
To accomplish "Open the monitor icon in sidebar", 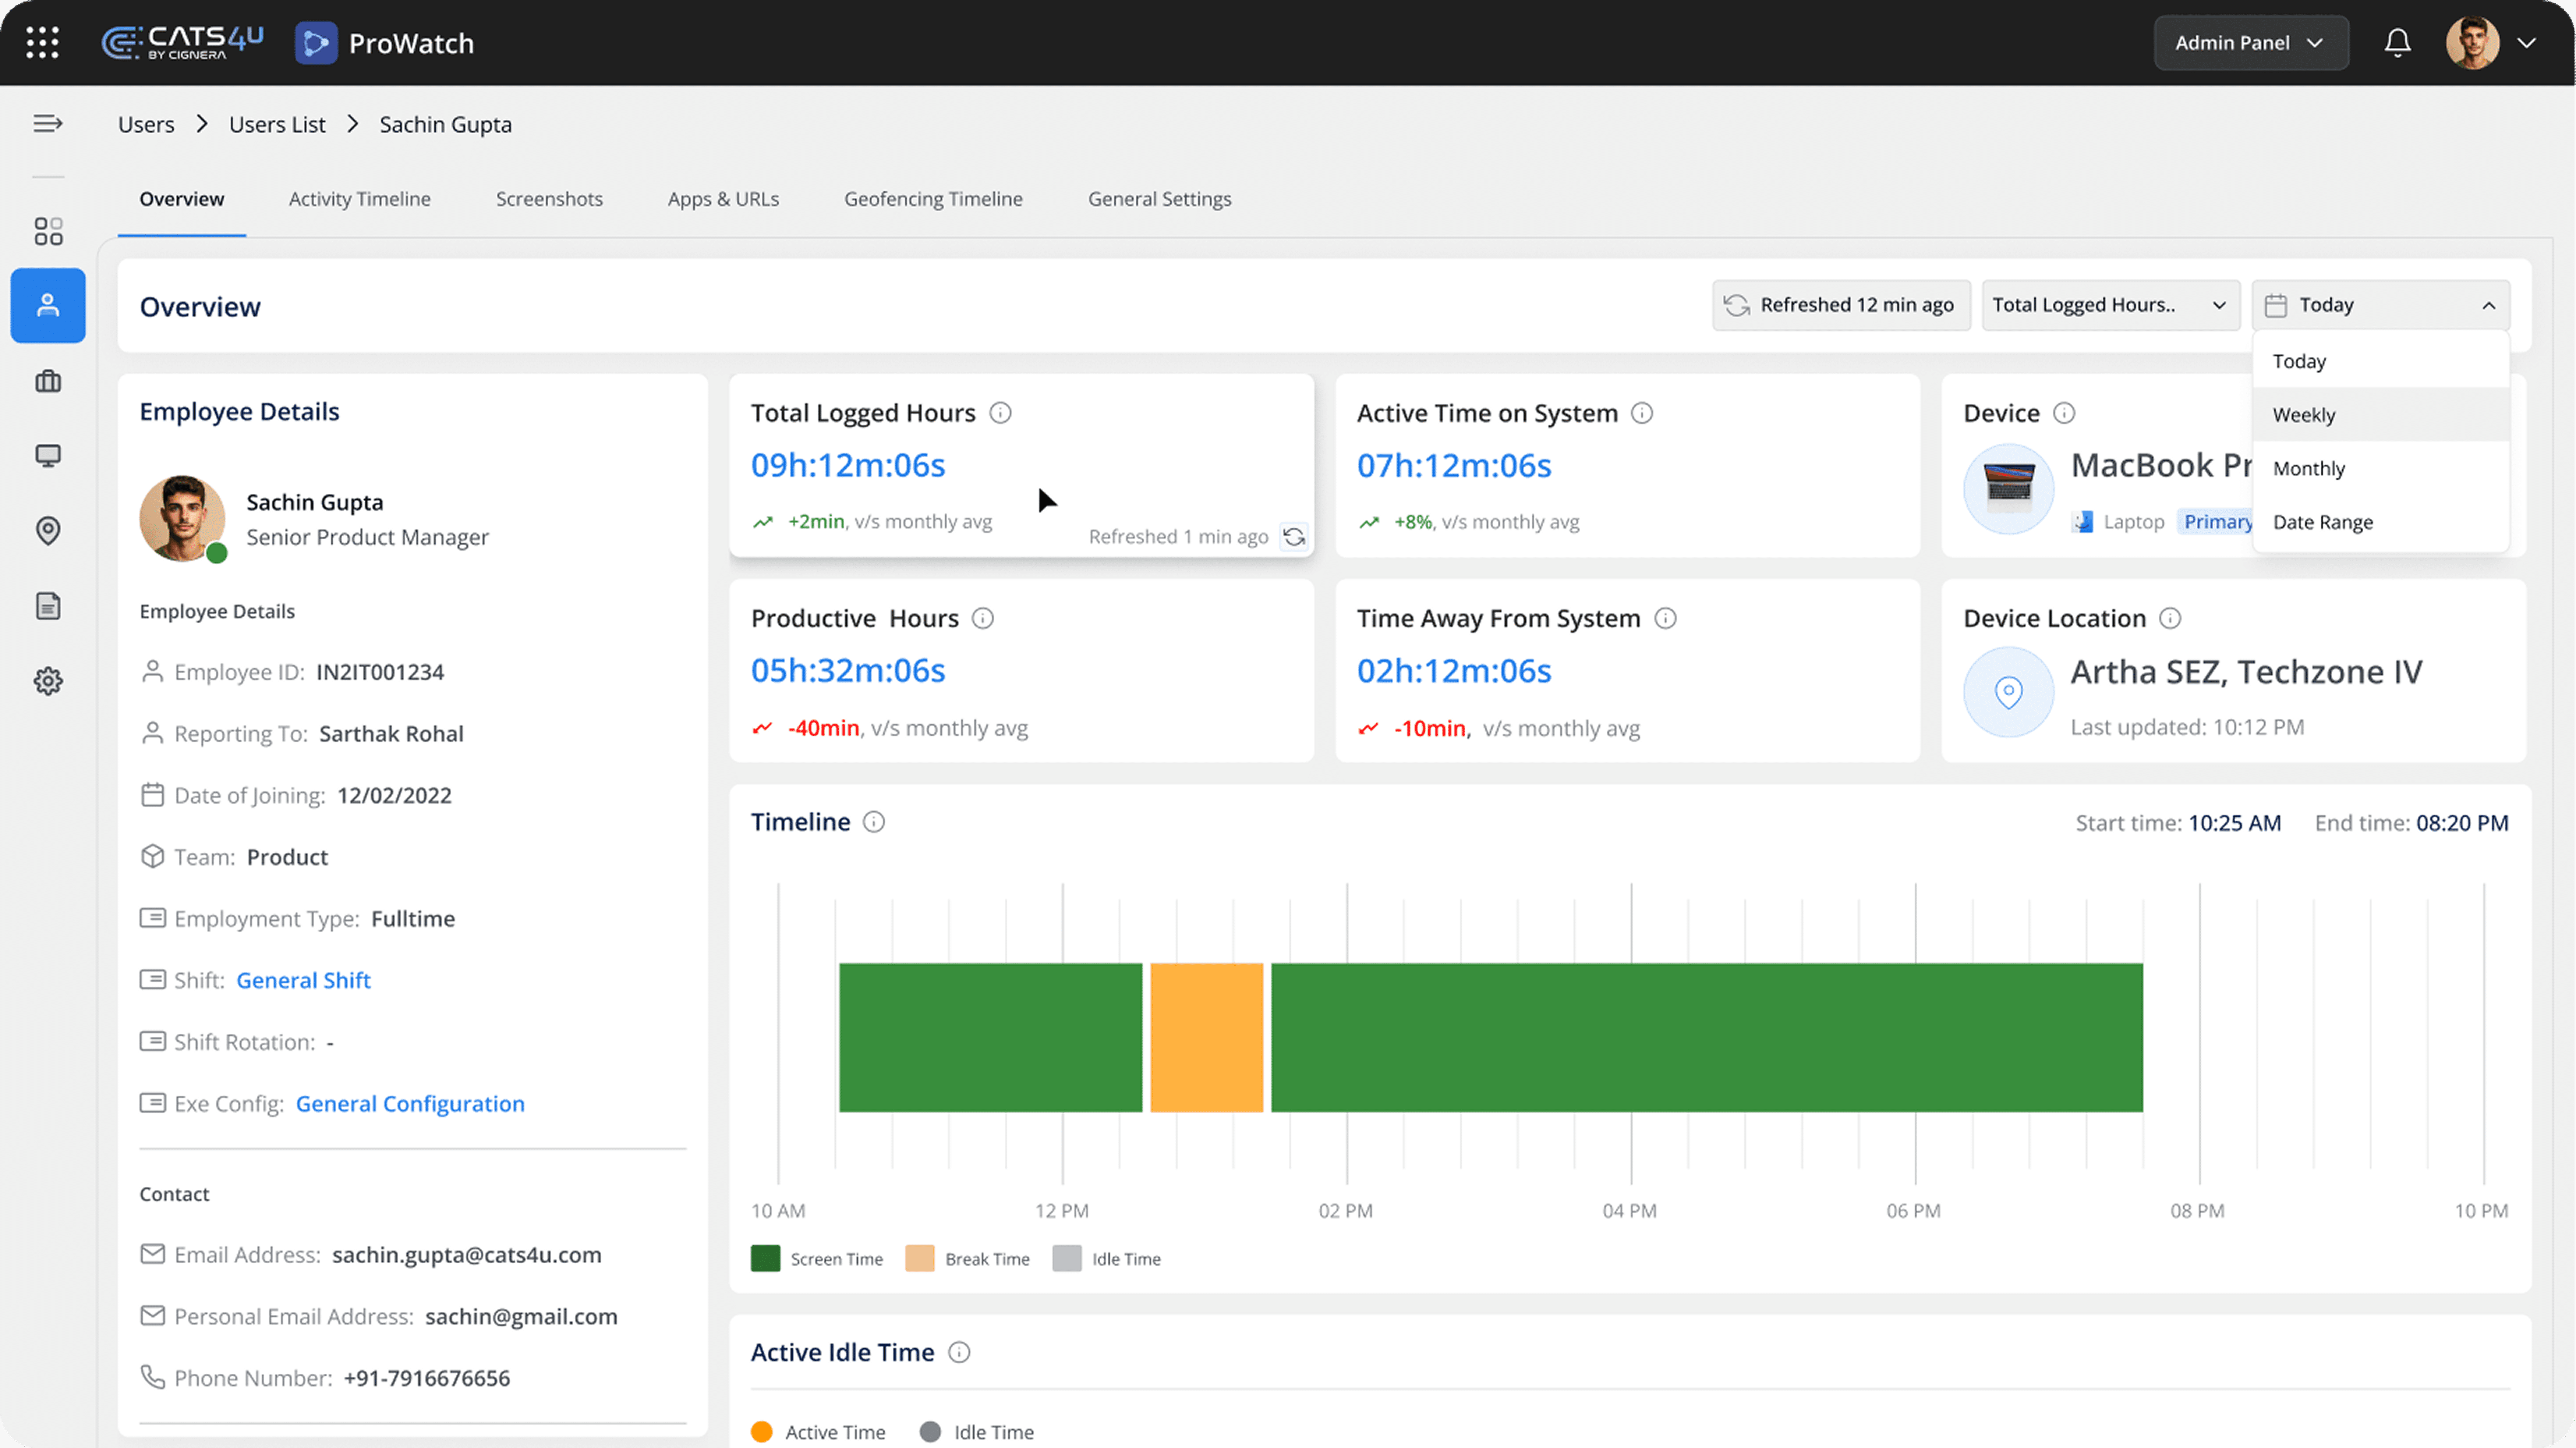I will pyautogui.click(x=48, y=456).
